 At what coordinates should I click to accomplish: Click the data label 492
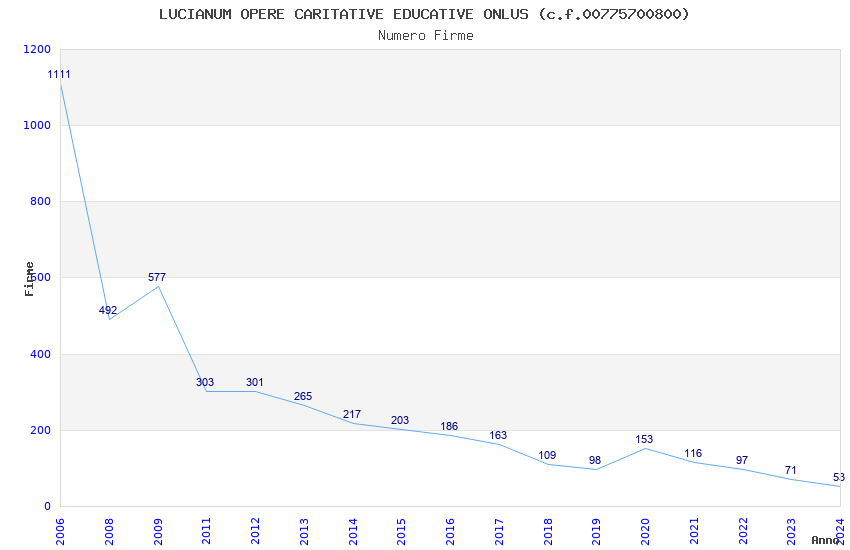point(108,310)
